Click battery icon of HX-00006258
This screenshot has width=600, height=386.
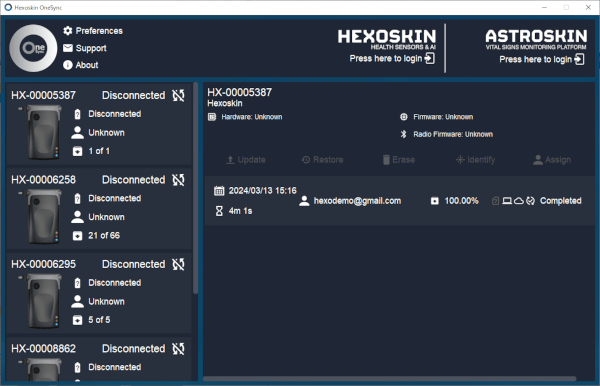[x=78, y=199]
